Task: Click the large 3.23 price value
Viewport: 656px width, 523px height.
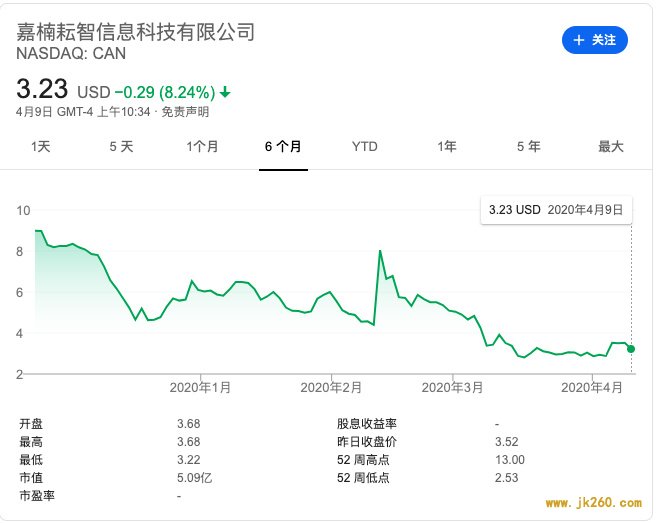Action: 42,89
